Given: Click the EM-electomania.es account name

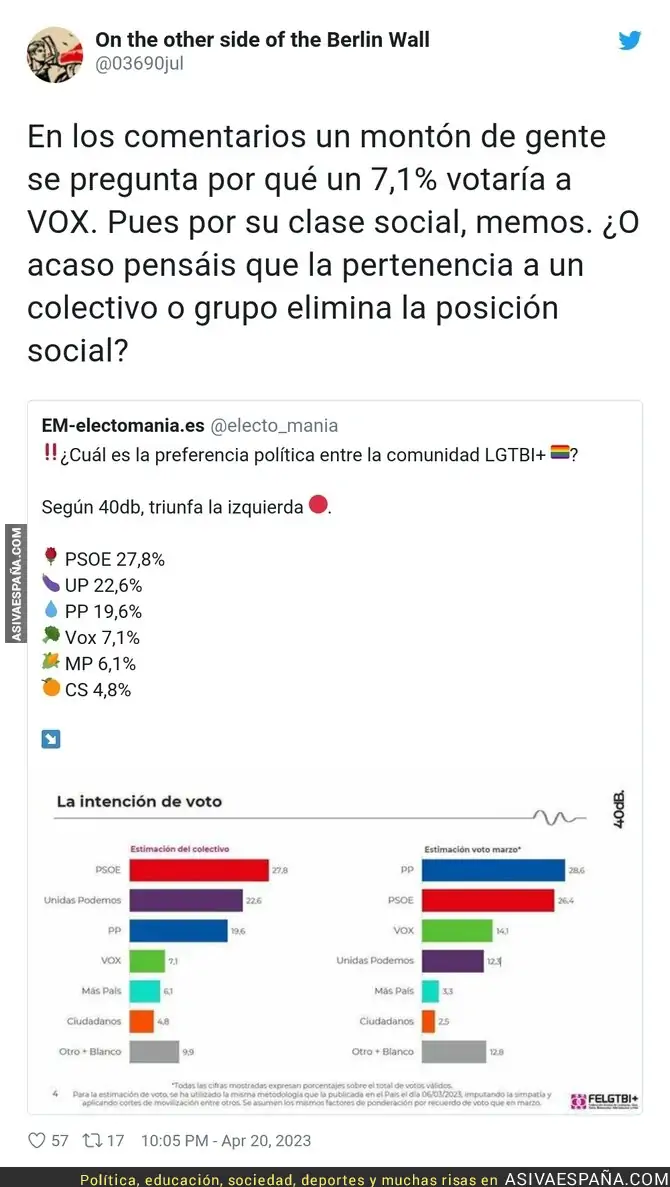Looking at the screenshot, I should click(x=122, y=426).
